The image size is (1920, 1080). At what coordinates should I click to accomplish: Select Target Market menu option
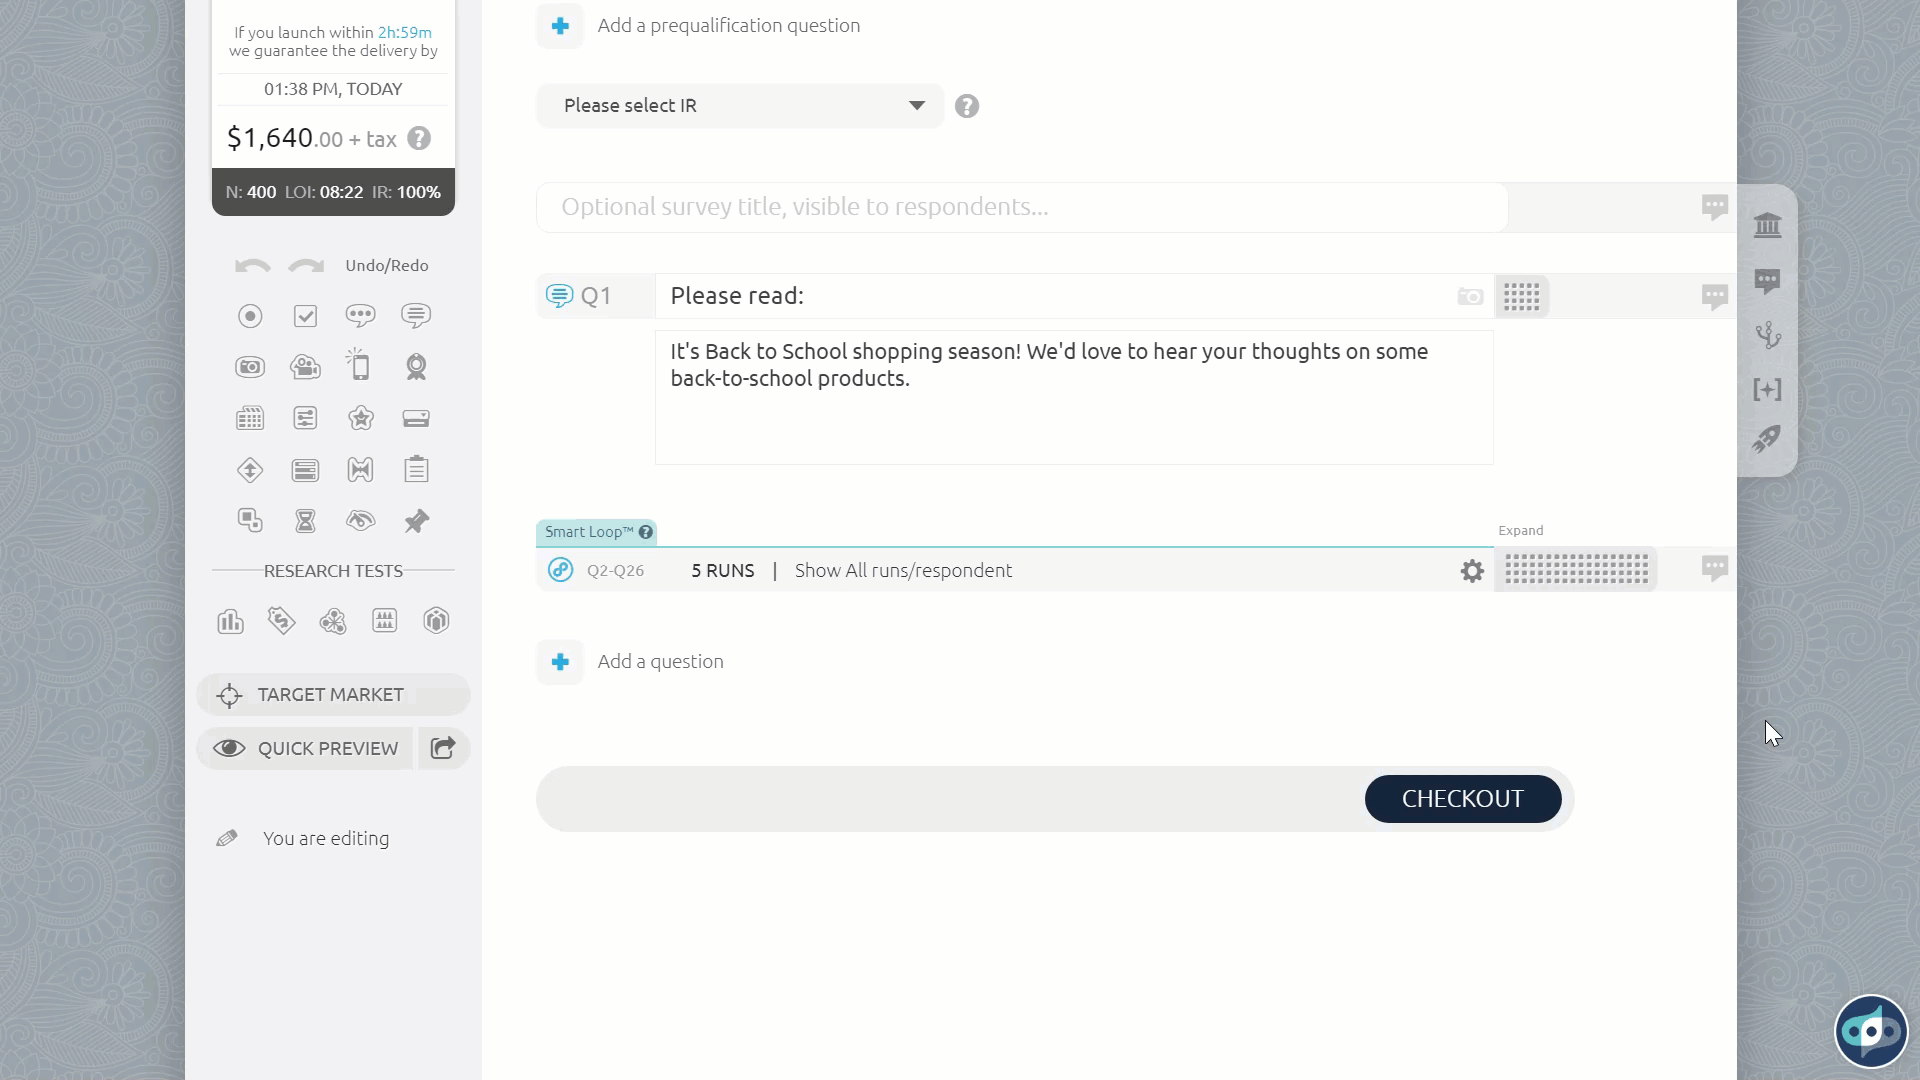pos(332,695)
